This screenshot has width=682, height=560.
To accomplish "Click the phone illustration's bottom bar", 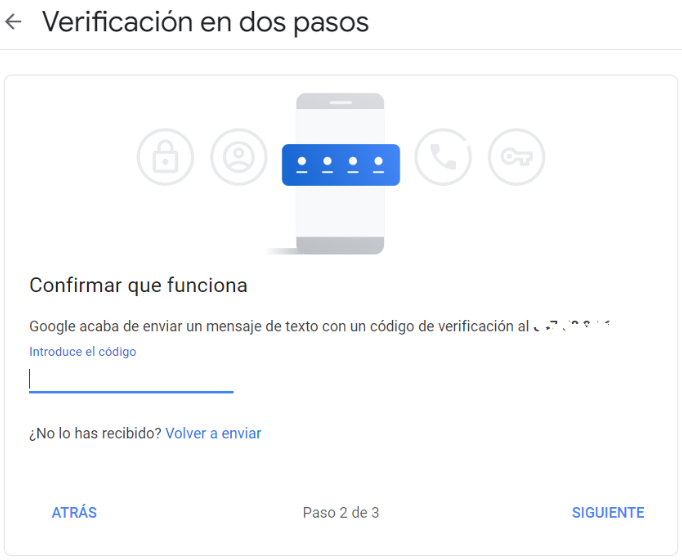I will [x=340, y=245].
